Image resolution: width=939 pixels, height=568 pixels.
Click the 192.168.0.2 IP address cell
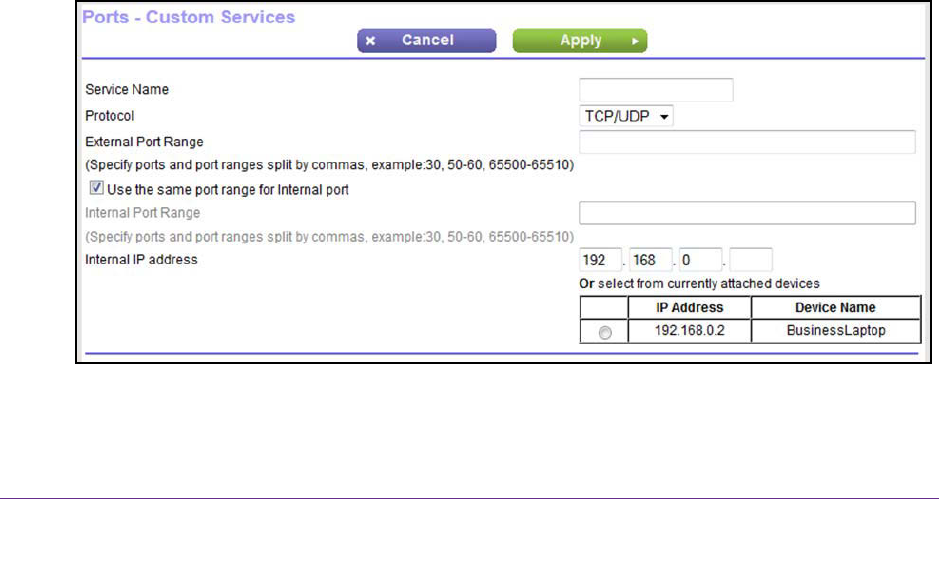689,331
